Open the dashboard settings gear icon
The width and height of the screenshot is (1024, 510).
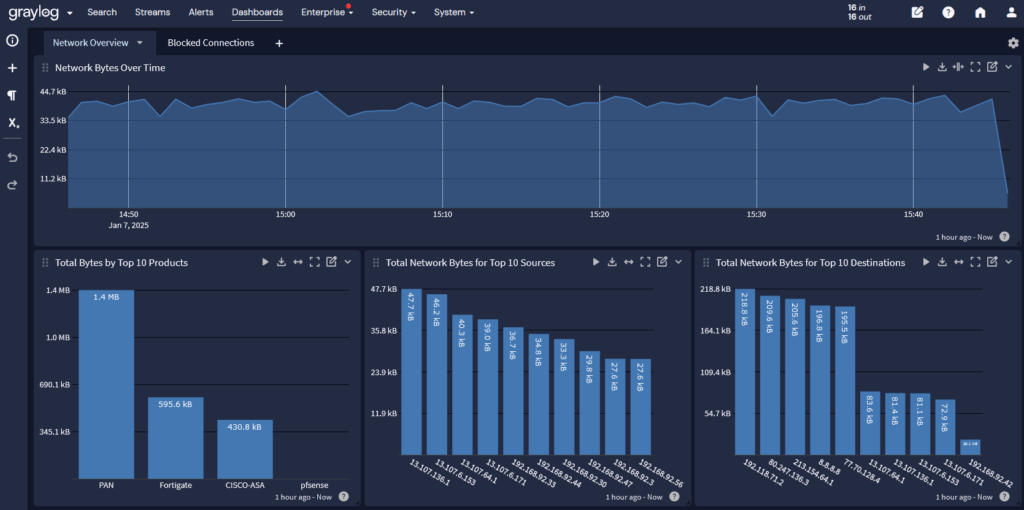pyautogui.click(x=1013, y=43)
